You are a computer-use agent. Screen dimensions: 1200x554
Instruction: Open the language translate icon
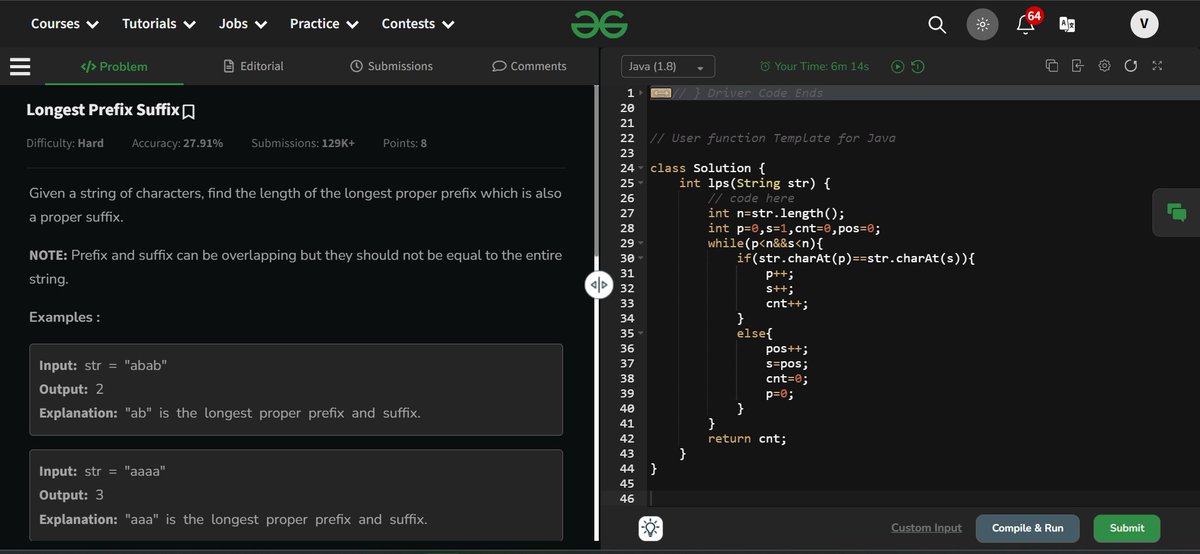[1067, 25]
